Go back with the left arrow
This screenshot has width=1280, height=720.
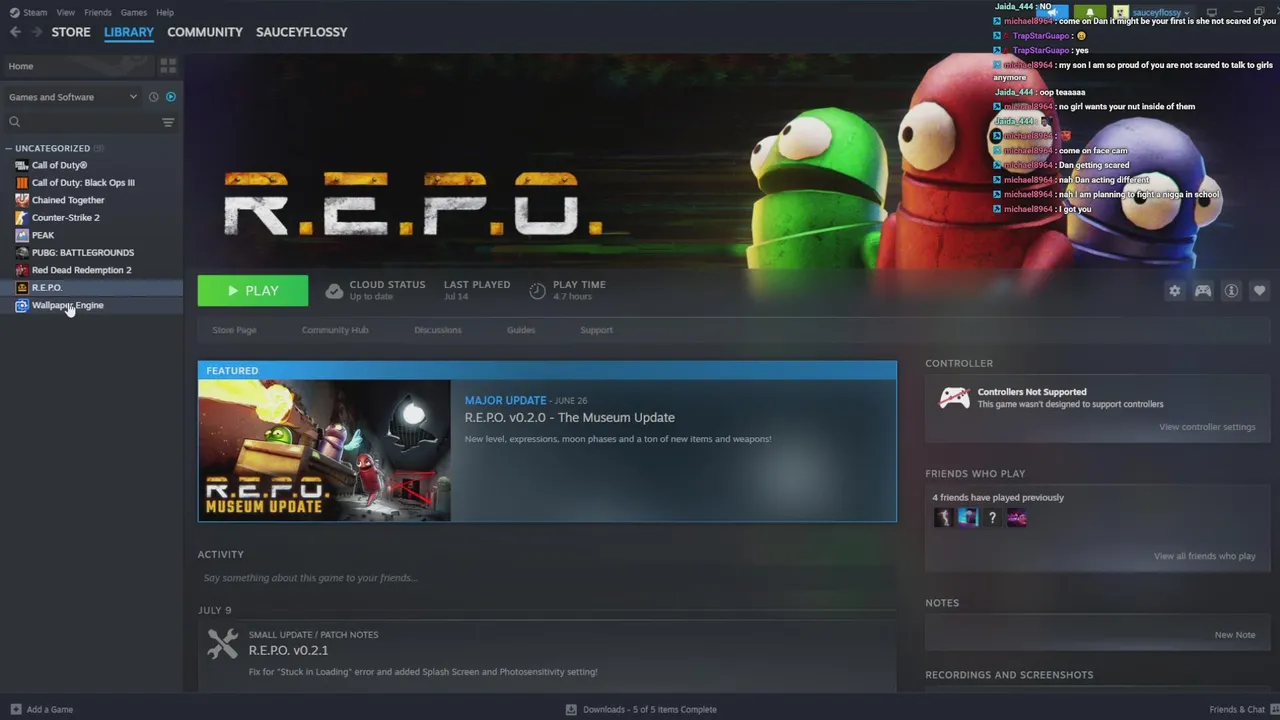15,32
